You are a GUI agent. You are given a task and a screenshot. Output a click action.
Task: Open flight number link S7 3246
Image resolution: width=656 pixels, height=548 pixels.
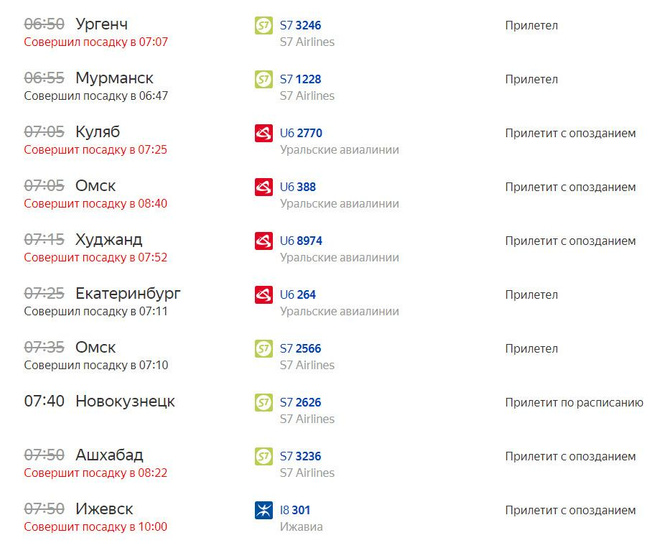[300, 25]
